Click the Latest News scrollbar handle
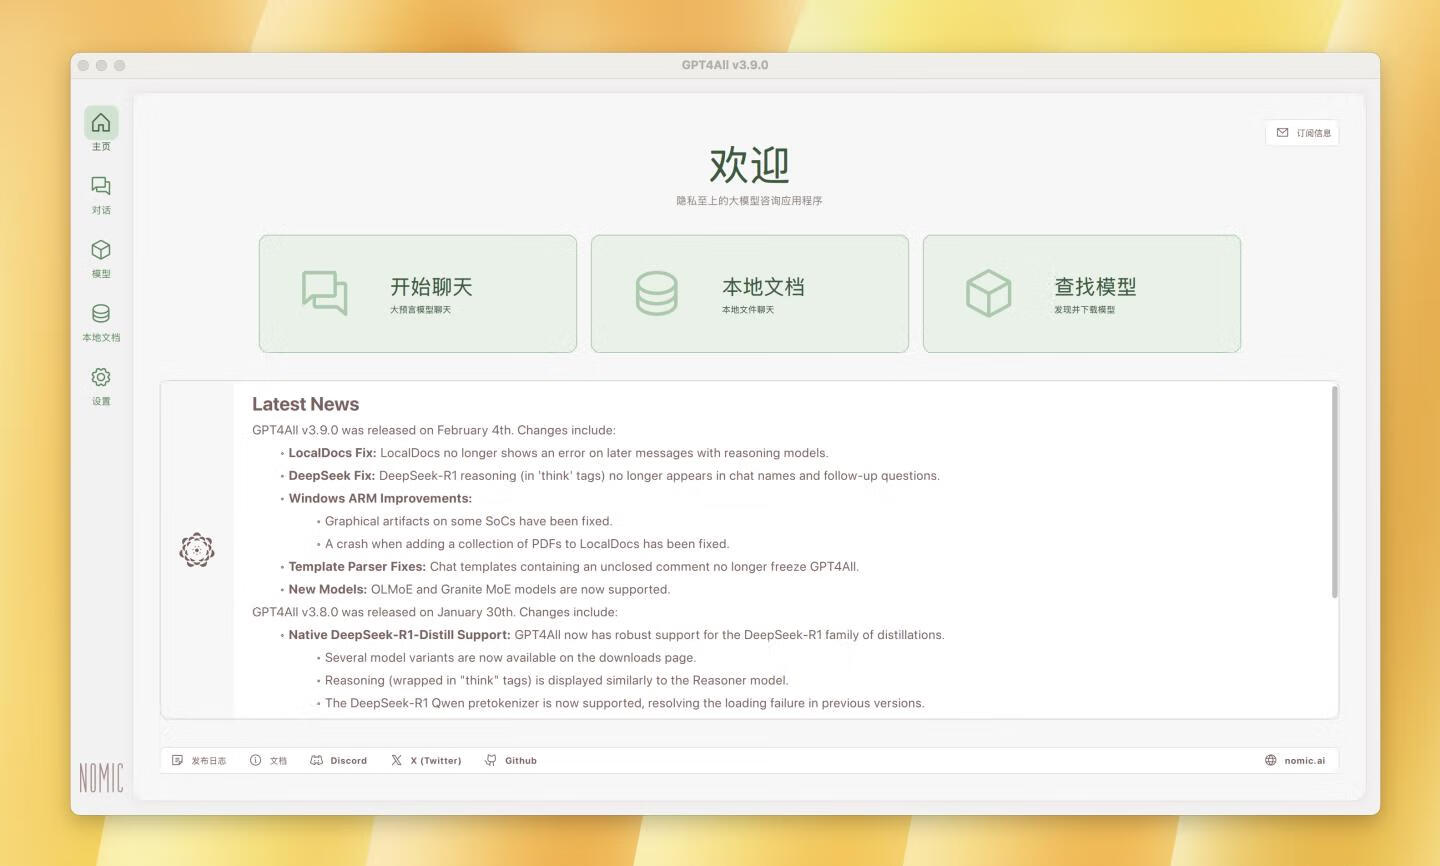Image resolution: width=1440 pixels, height=866 pixels. coord(1334,492)
